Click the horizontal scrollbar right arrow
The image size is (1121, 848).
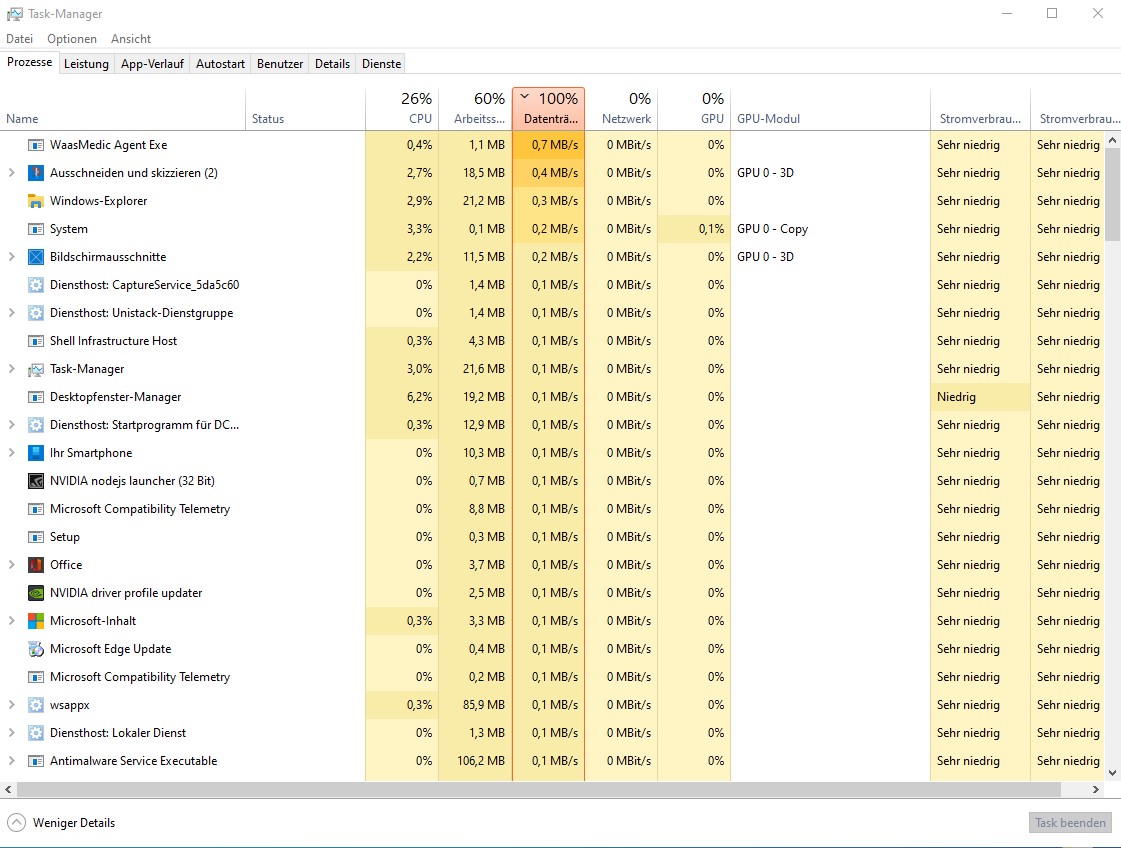pyautogui.click(x=1095, y=789)
